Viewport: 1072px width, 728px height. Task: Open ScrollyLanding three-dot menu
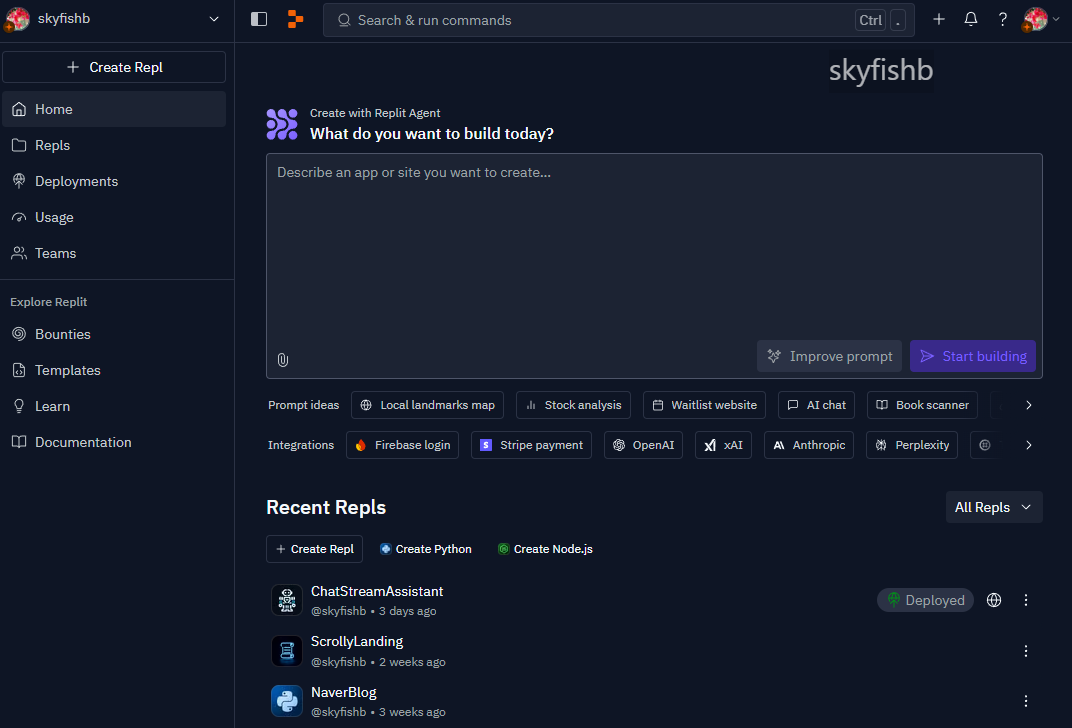[x=1026, y=651]
